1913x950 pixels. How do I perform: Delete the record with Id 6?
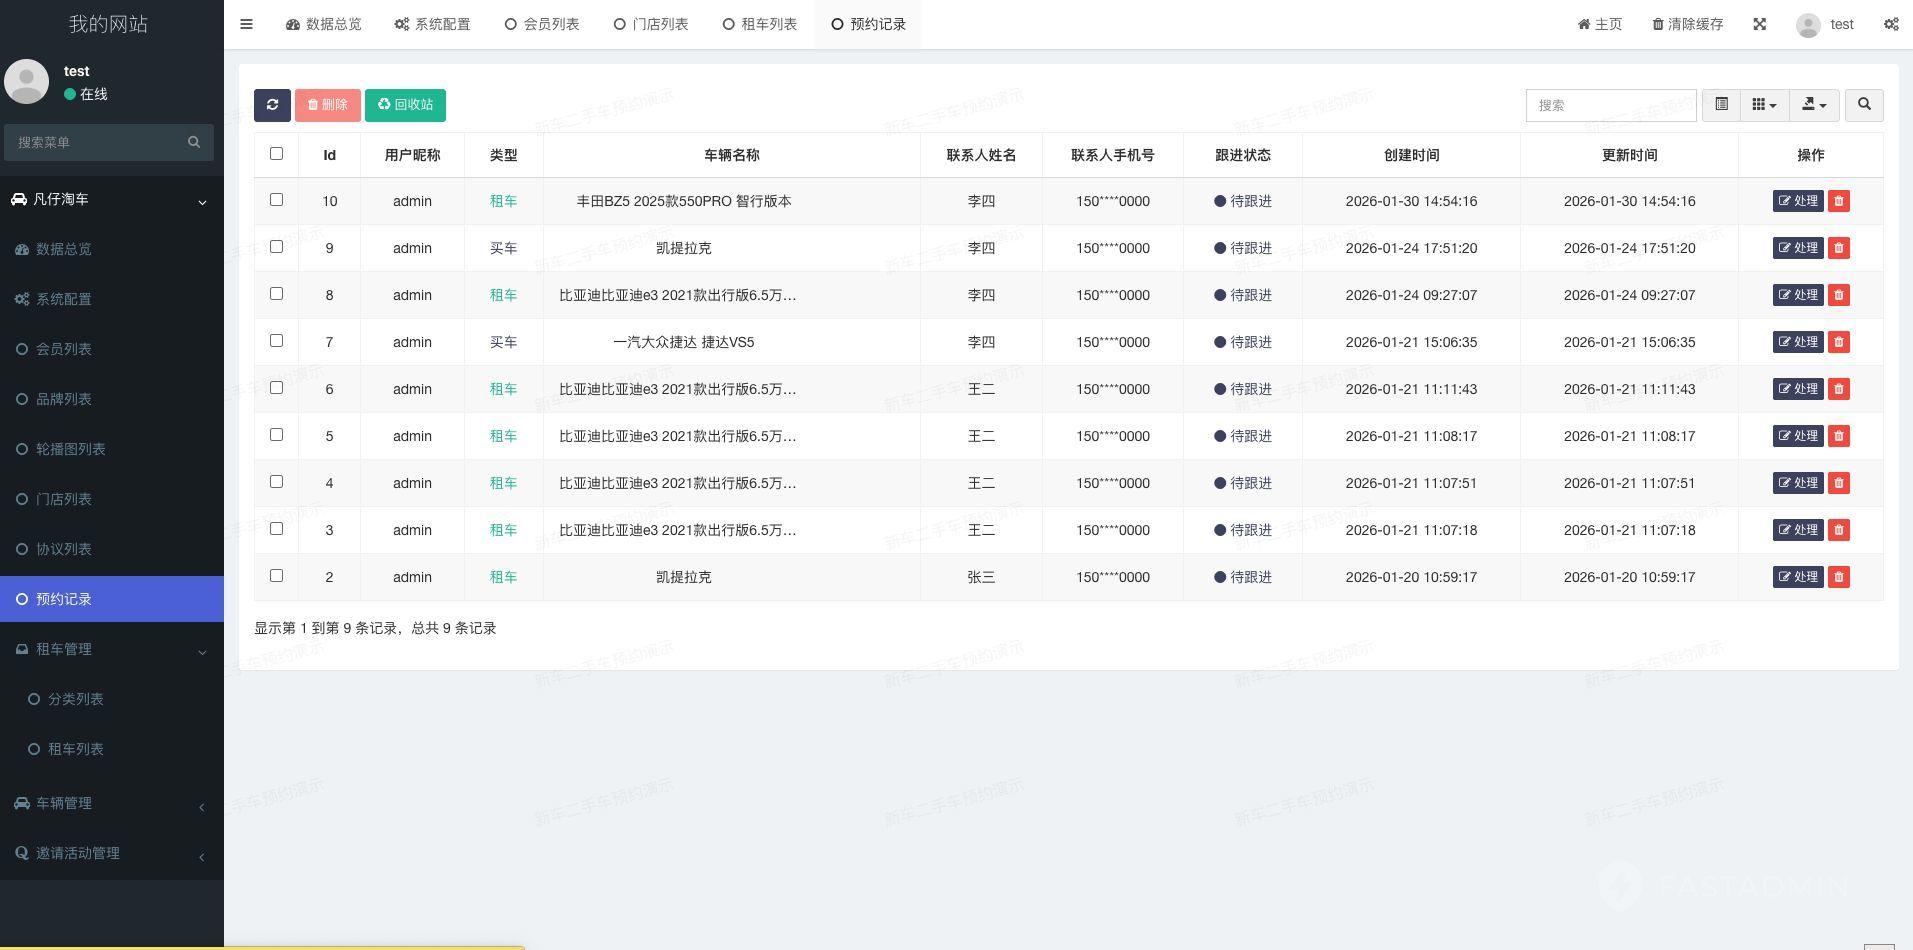pos(1838,389)
